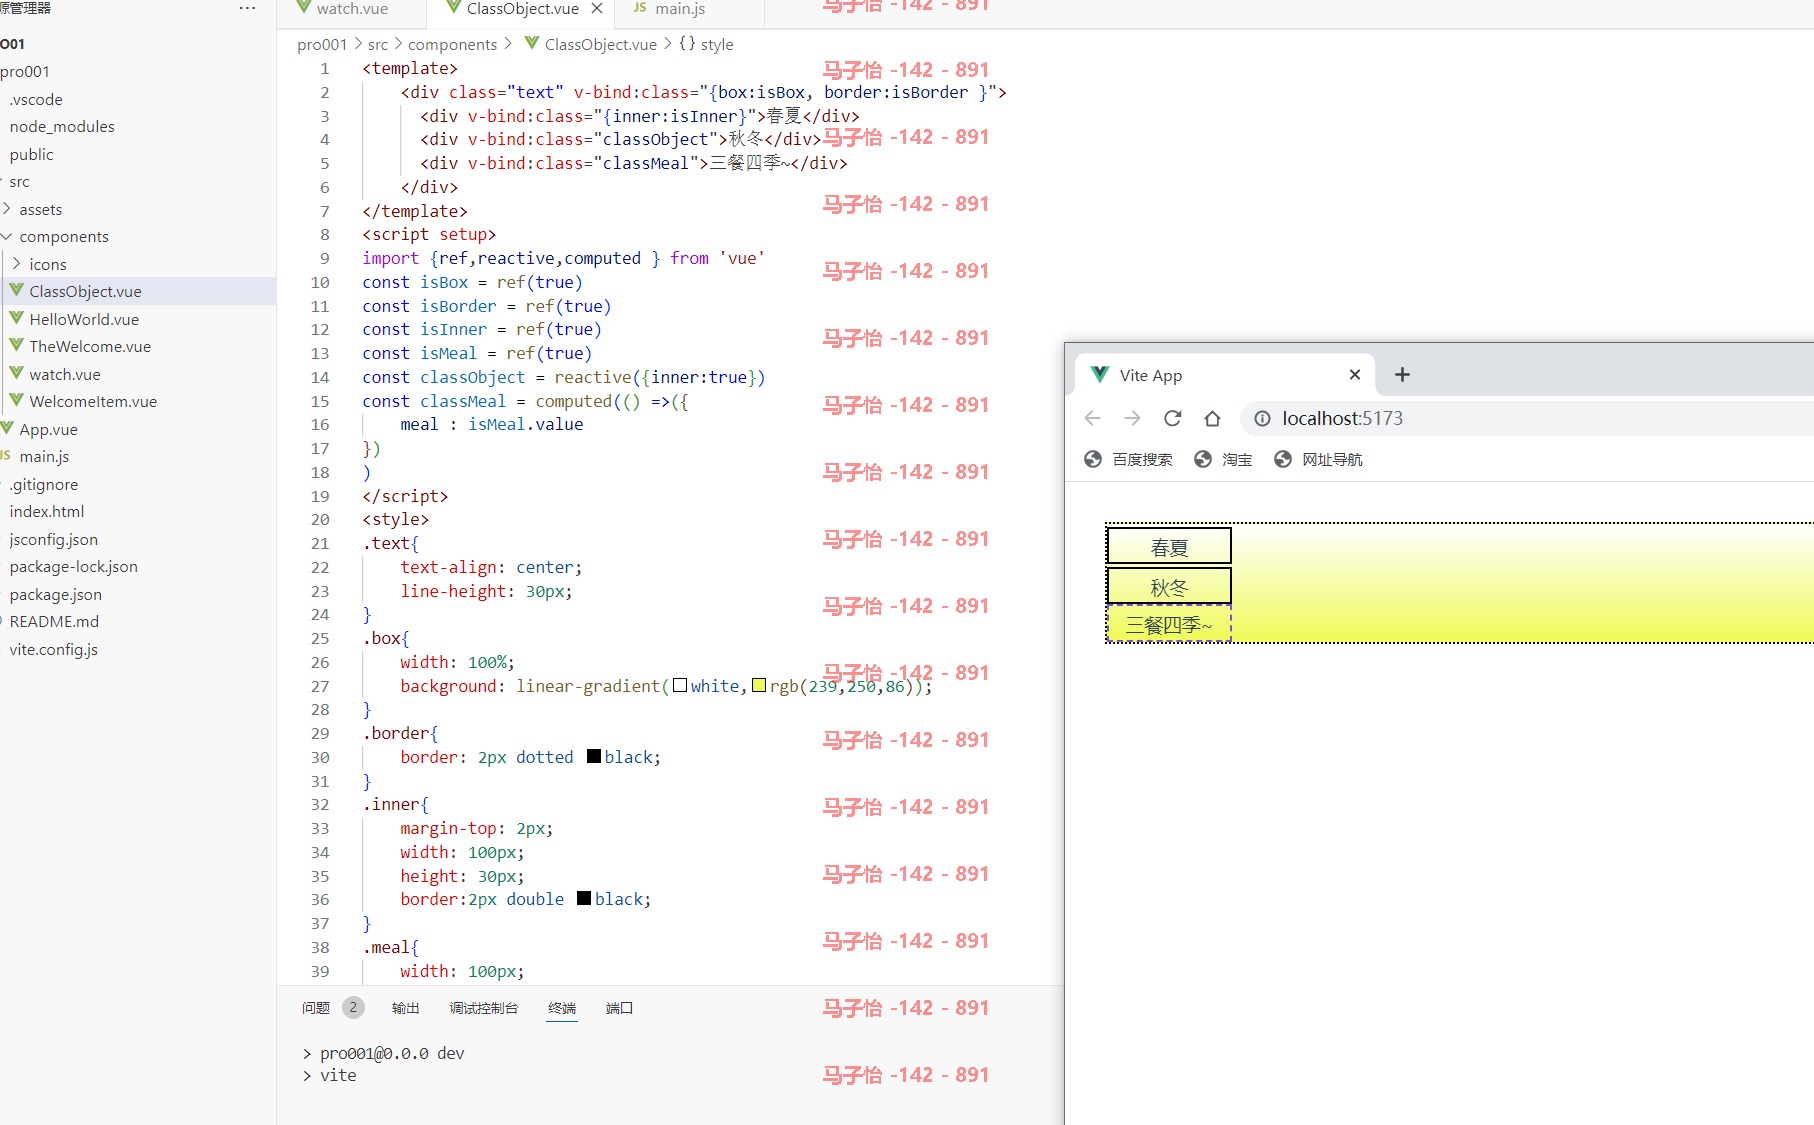Click the pro001 breadcrumb segment
The image size is (1814, 1125).
[322, 44]
